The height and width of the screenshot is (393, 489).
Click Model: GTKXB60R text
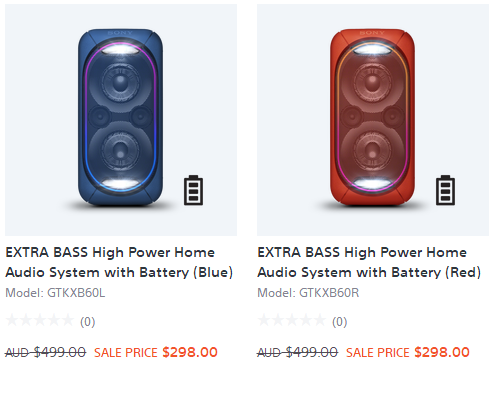[x=308, y=293]
